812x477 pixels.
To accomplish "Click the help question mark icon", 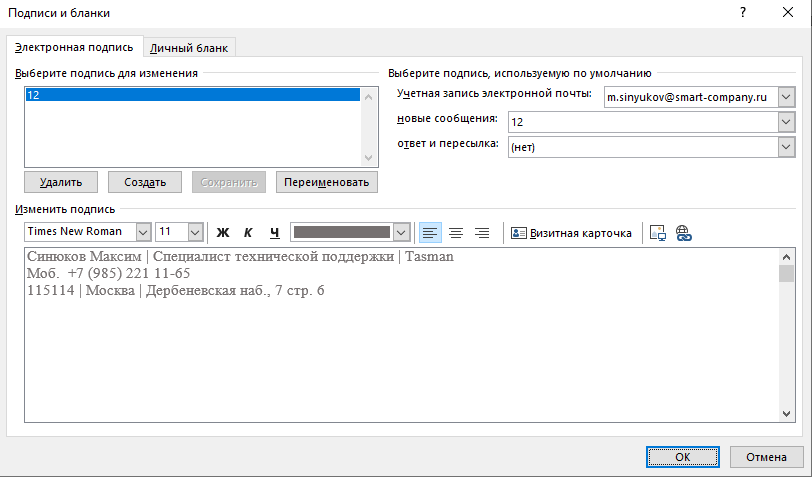I will [742, 13].
